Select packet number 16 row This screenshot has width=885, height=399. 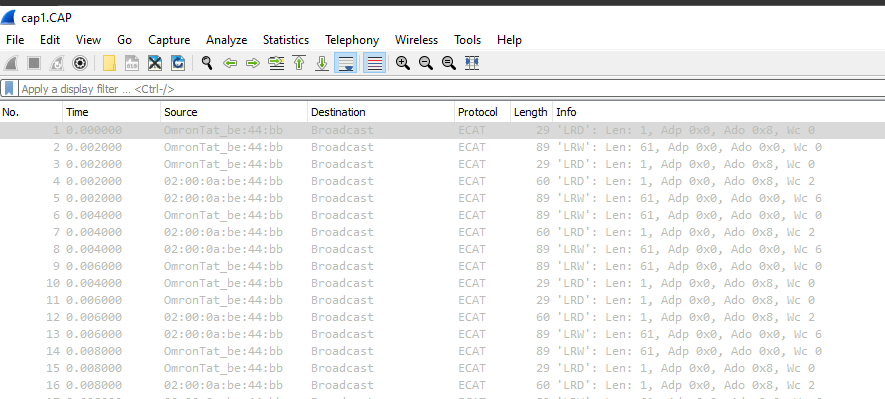442,385
